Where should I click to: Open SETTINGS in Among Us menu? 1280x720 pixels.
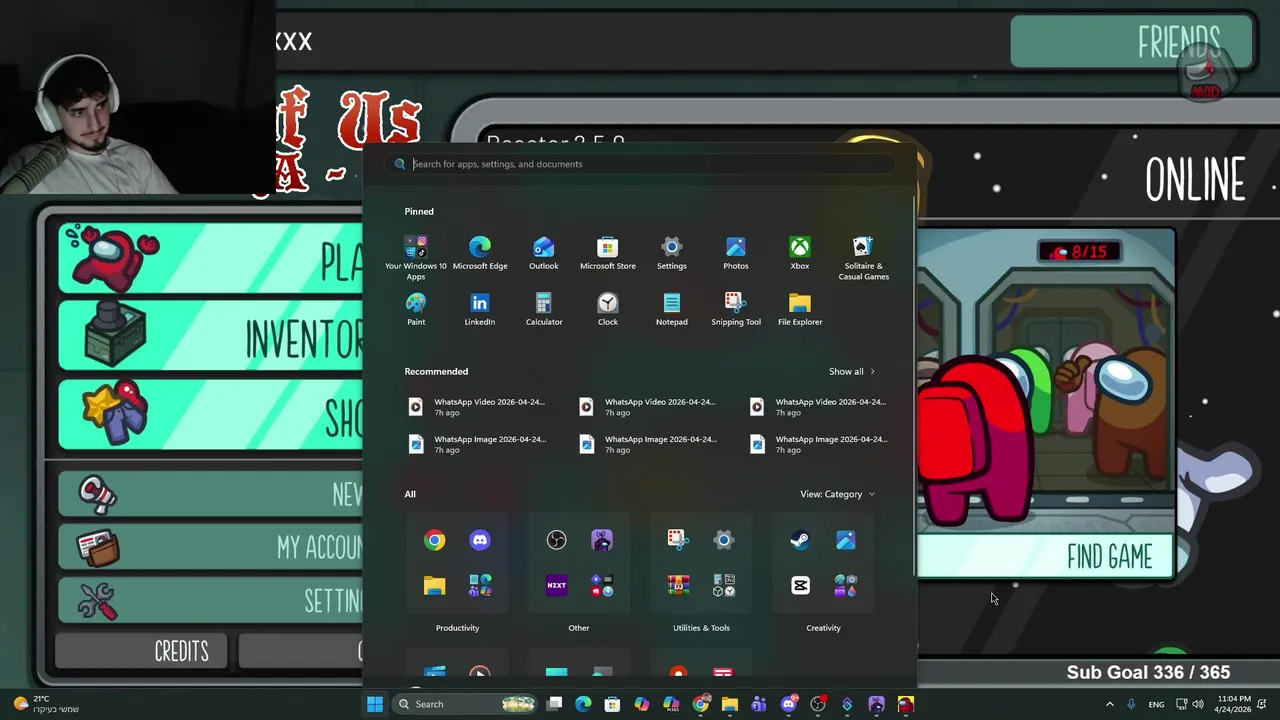(x=210, y=600)
